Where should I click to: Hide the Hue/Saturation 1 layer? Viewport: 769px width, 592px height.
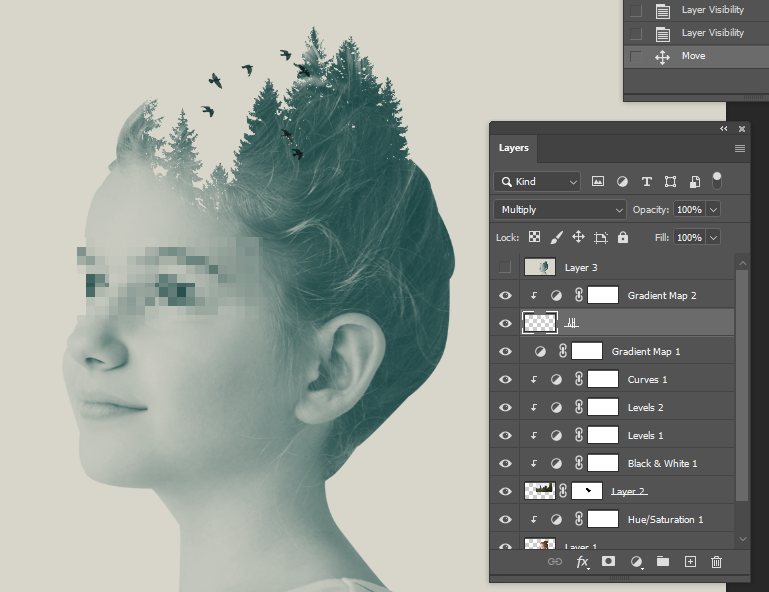tap(505, 519)
